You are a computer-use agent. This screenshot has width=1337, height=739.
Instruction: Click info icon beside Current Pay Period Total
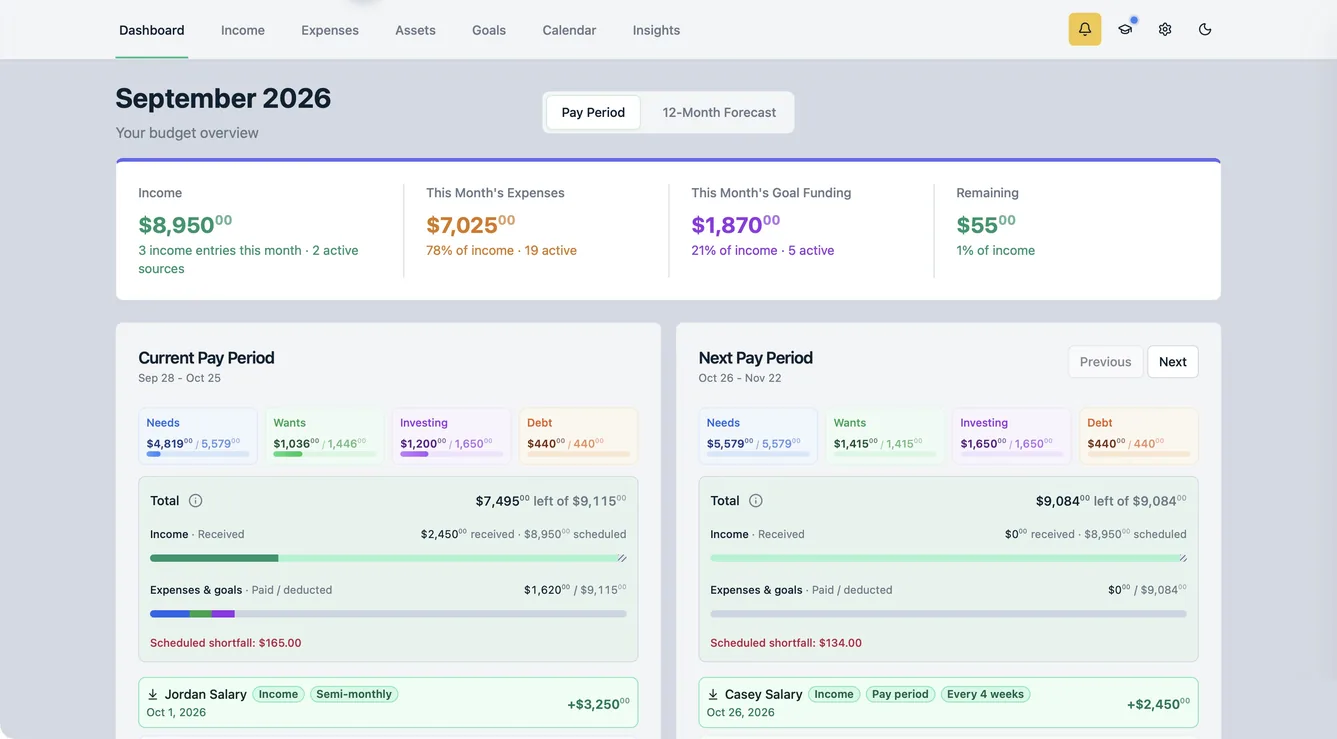[196, 501]
